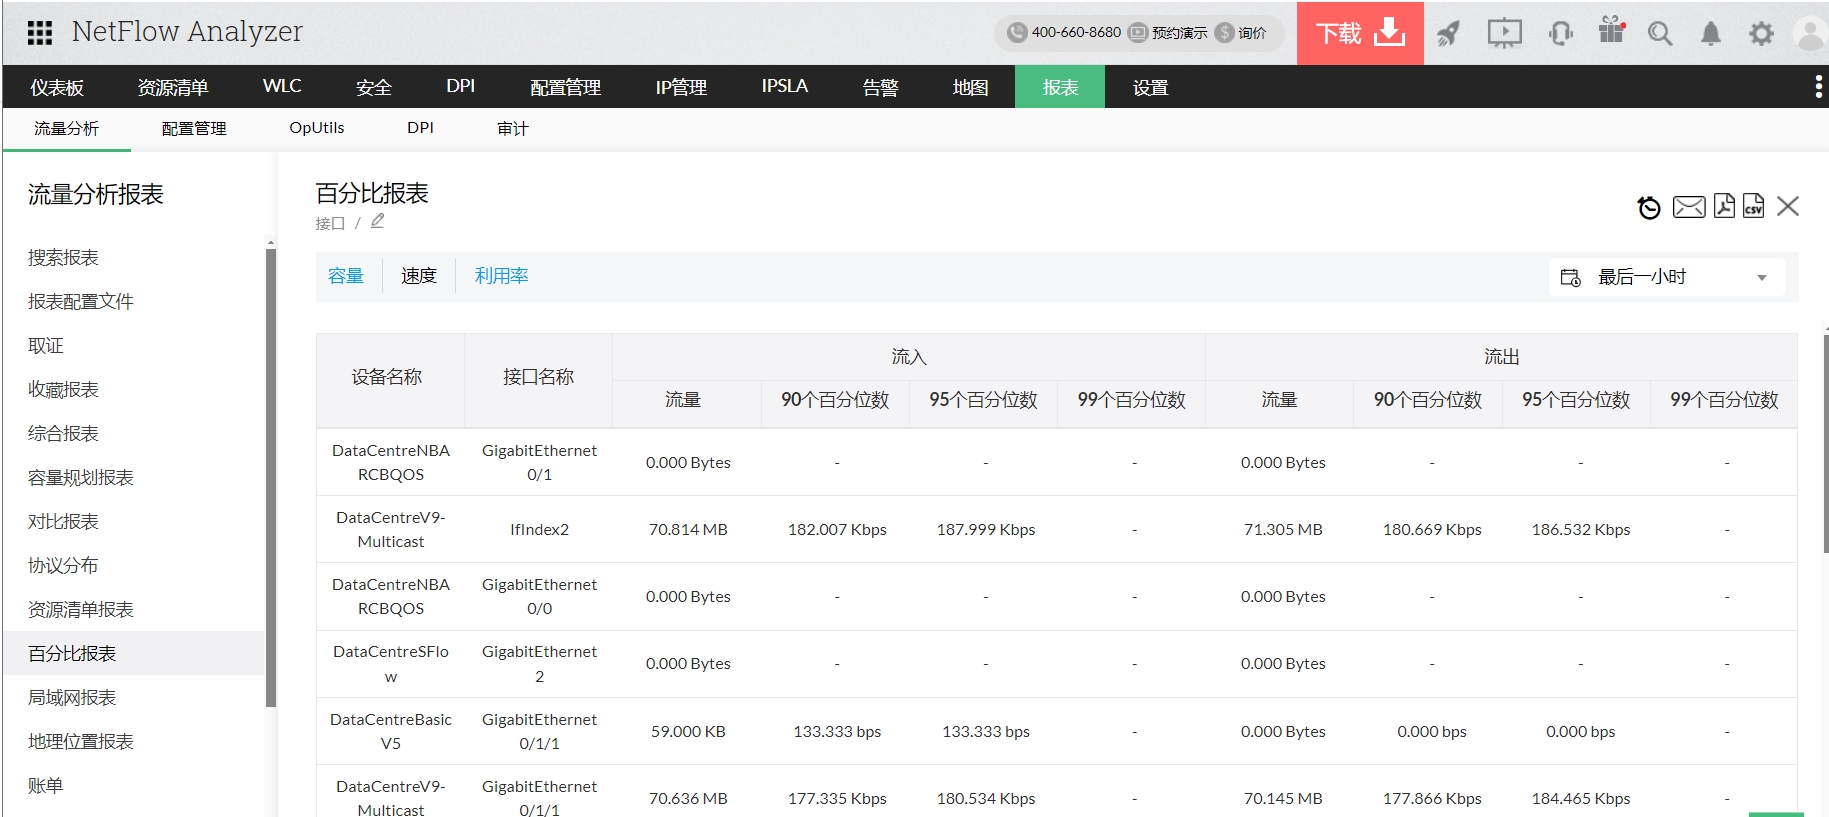The image size is (1829, 817).
Task: Select the 利用率 tab
Action: [501, 276]
